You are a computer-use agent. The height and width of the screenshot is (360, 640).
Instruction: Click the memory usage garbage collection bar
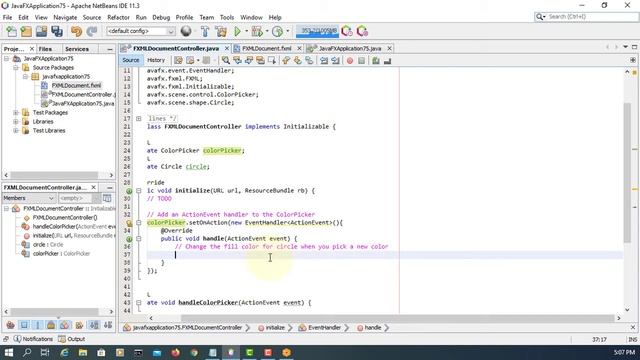click(318, 31)
